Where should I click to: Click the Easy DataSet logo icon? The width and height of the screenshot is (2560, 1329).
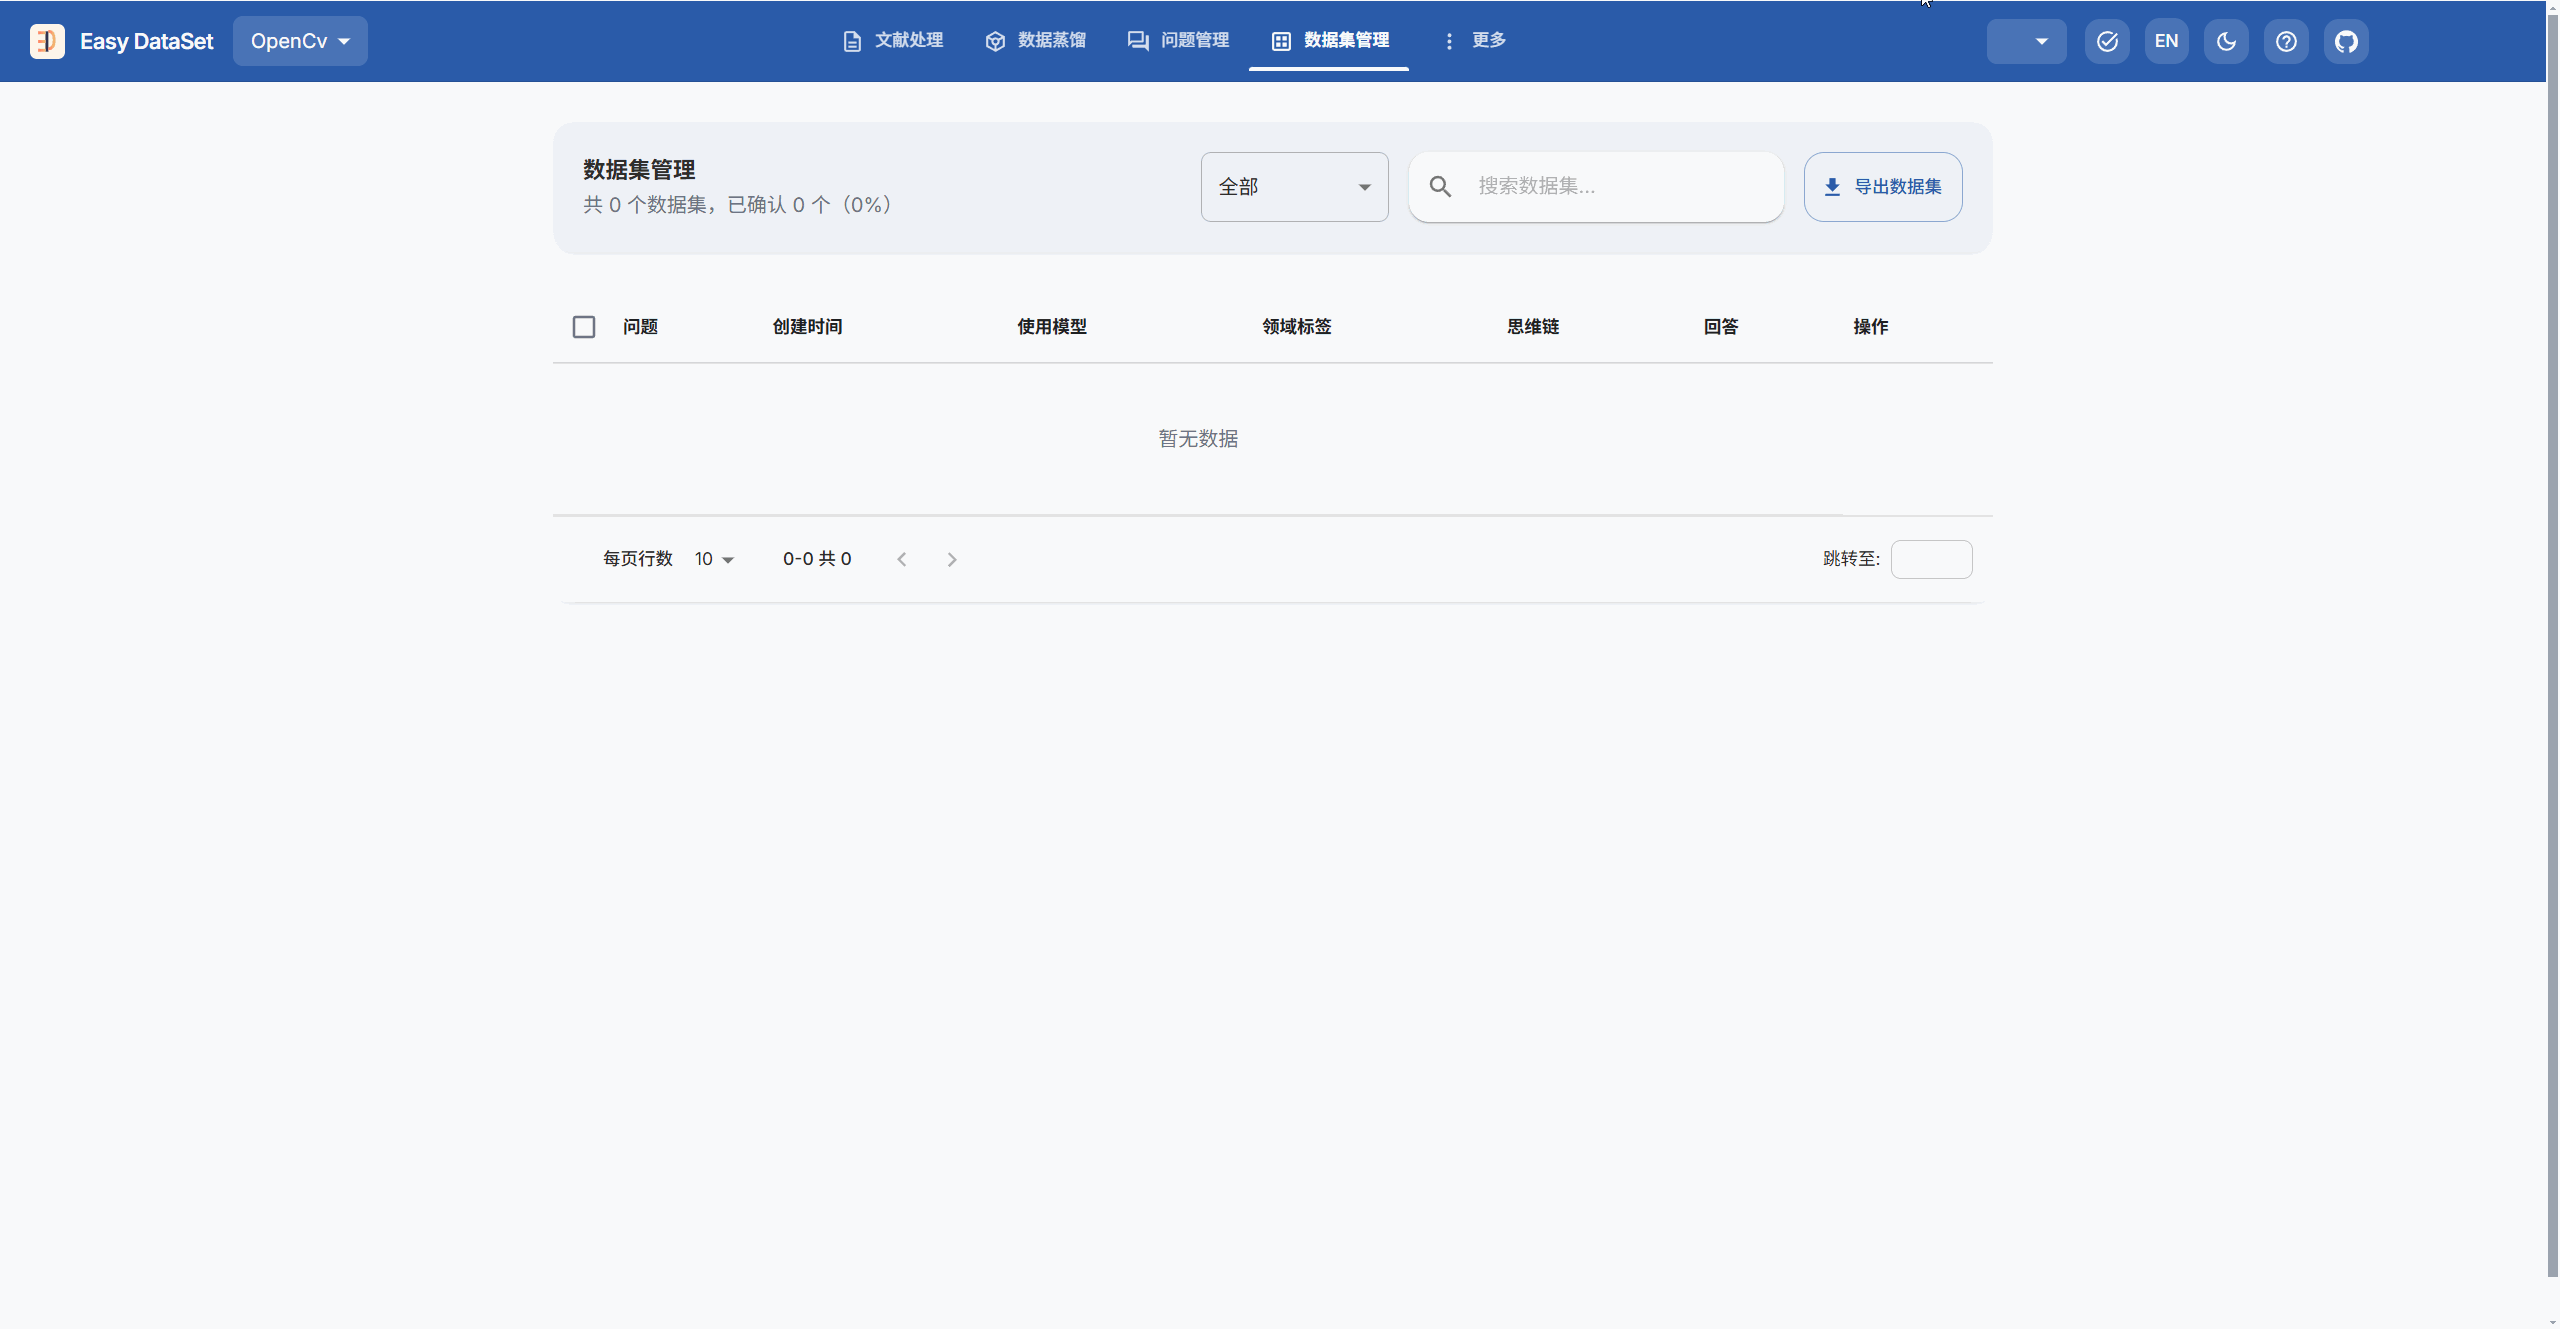[47, 41]
